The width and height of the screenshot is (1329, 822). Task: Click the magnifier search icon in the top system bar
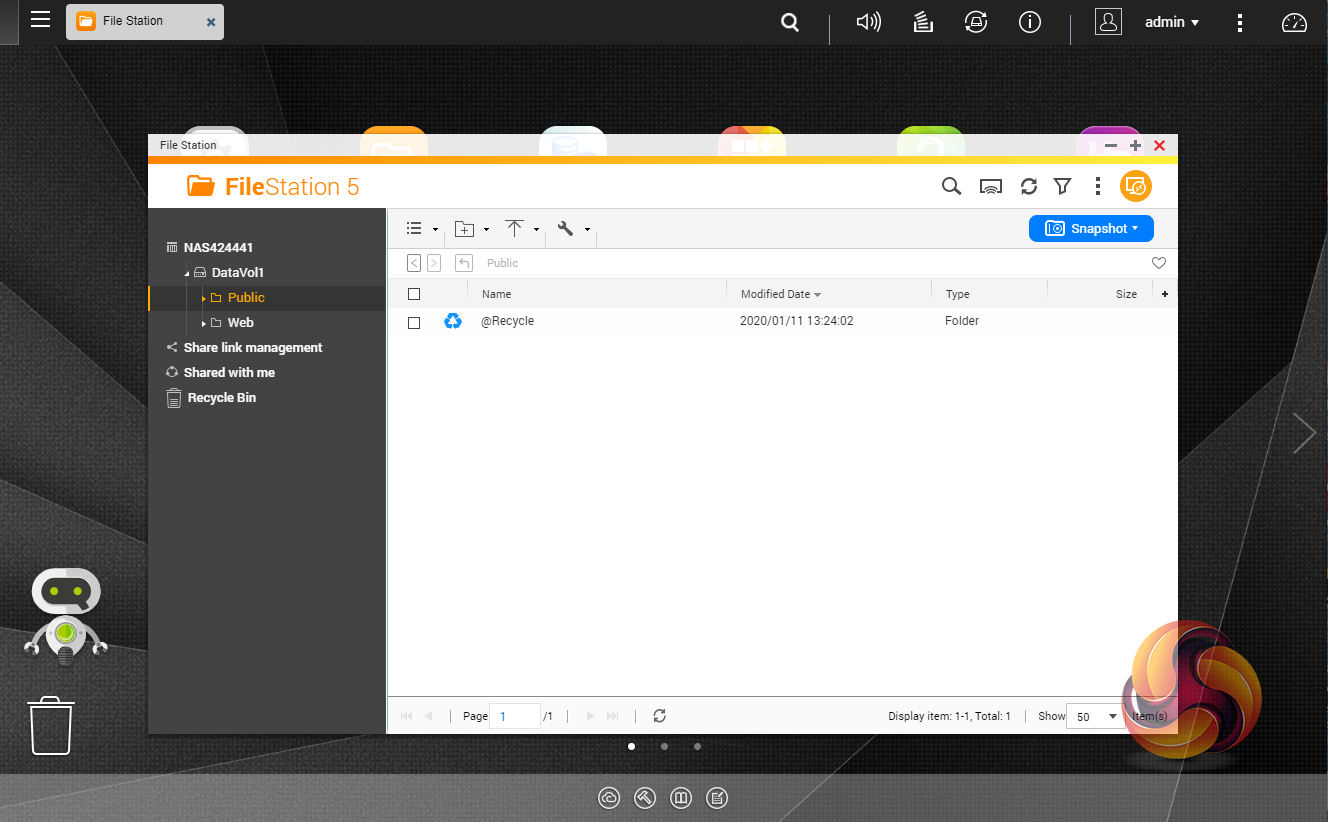(x=790, y=22)
